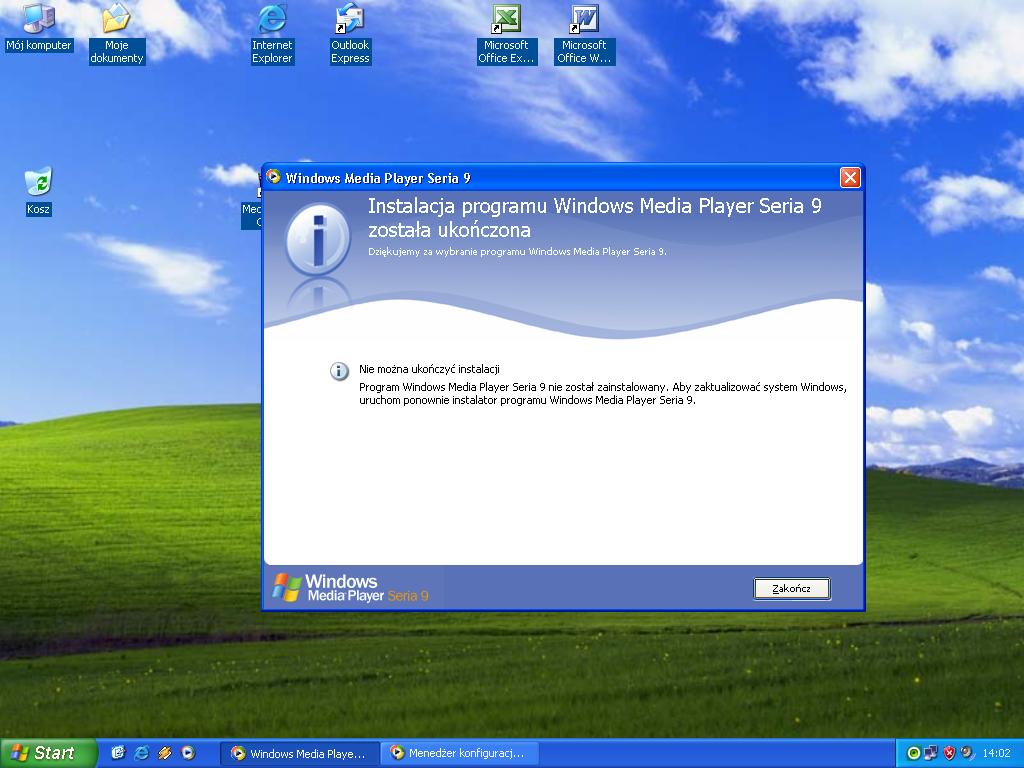Click the 14:02 system clock
The image size is (1024, 768).
coord(997,754)
